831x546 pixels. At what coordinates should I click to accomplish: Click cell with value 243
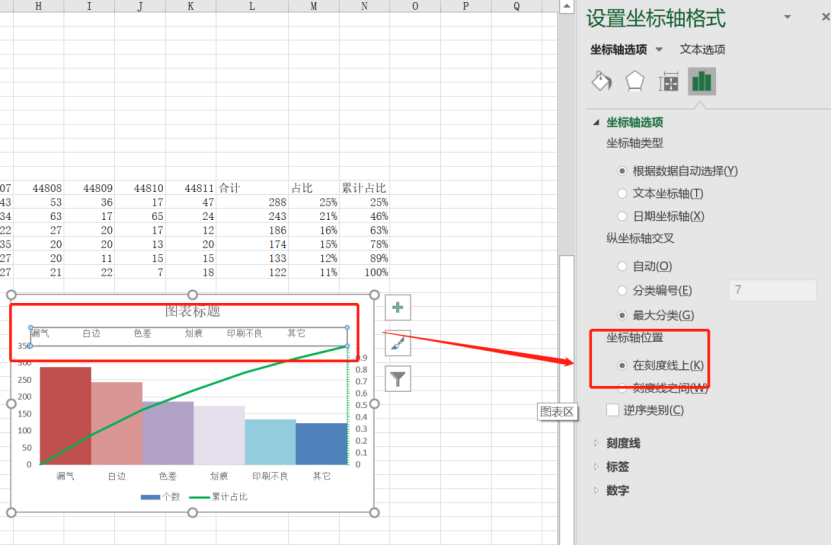(252, 216)
